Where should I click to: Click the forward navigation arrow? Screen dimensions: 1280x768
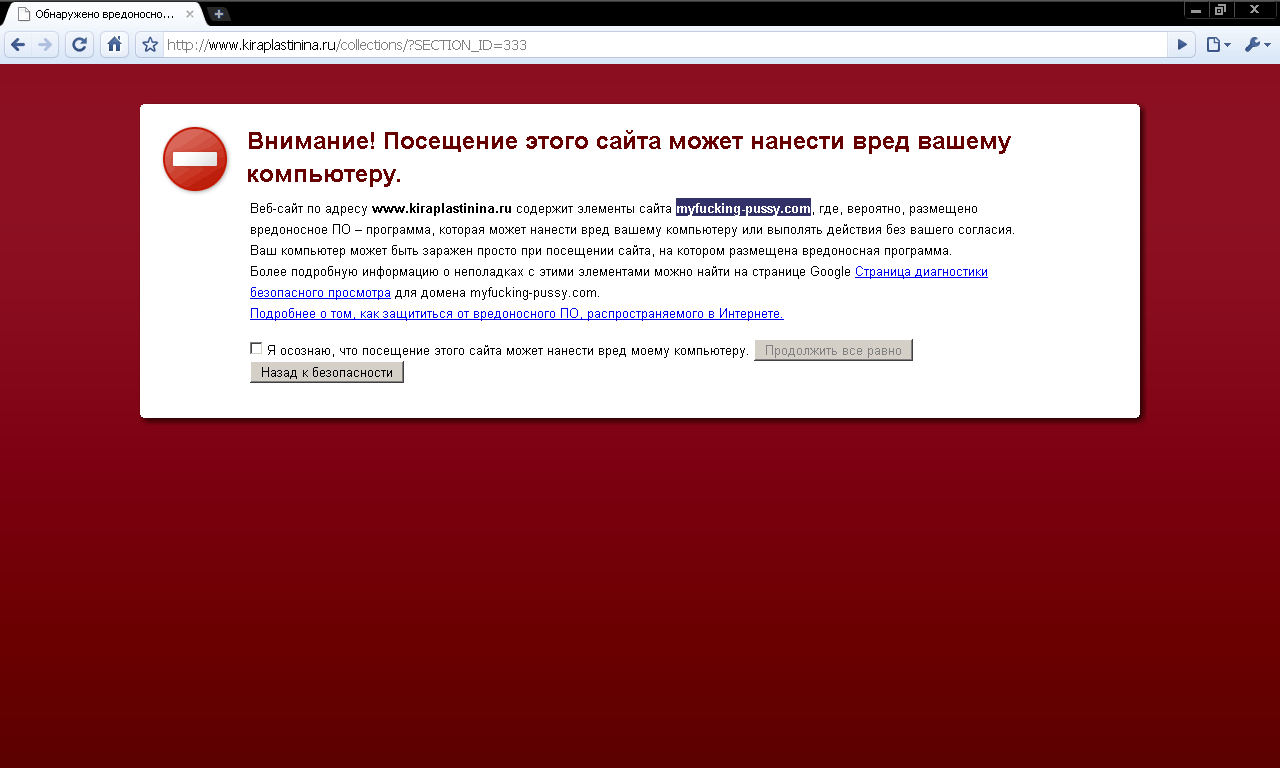click(47, 44)
